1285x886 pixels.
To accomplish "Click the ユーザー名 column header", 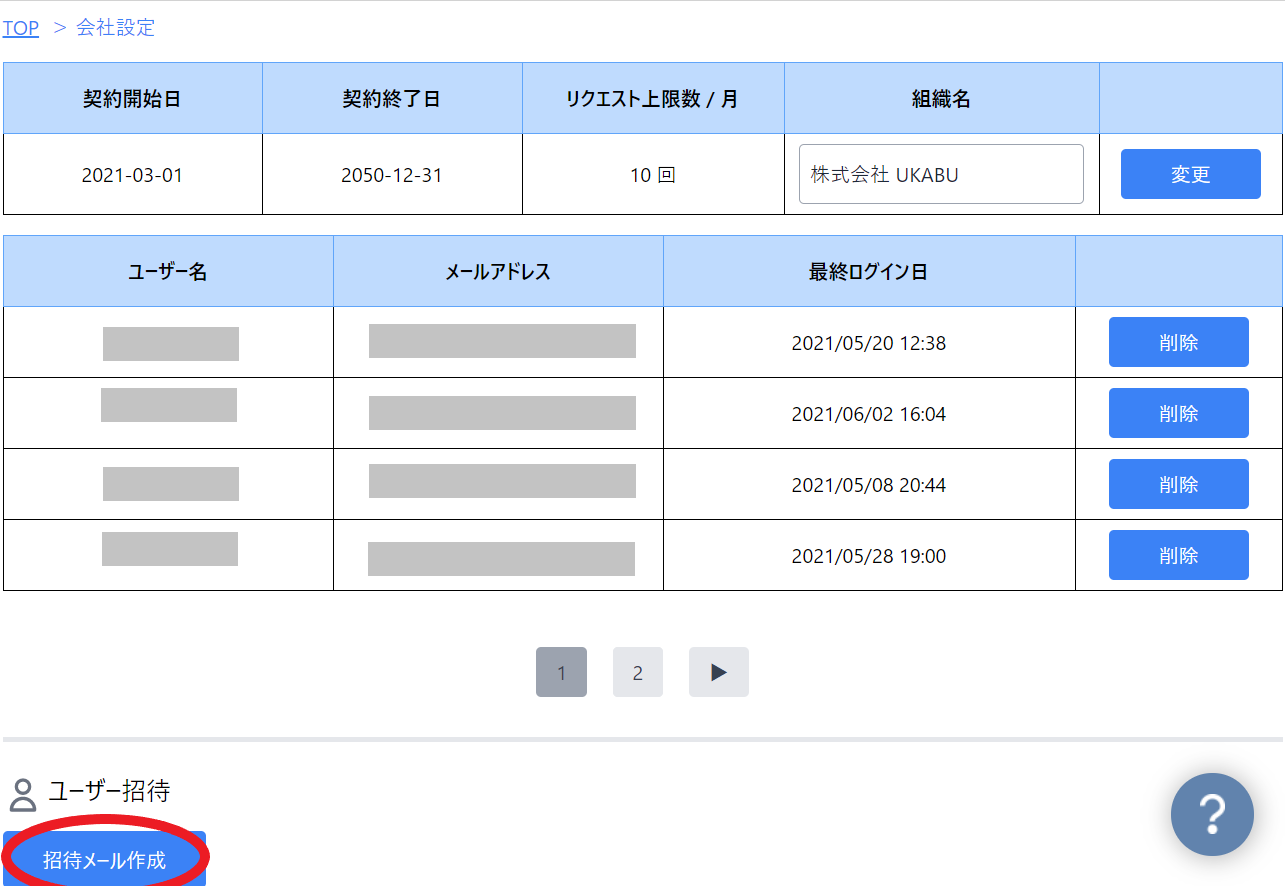I will tap(168, 270).
